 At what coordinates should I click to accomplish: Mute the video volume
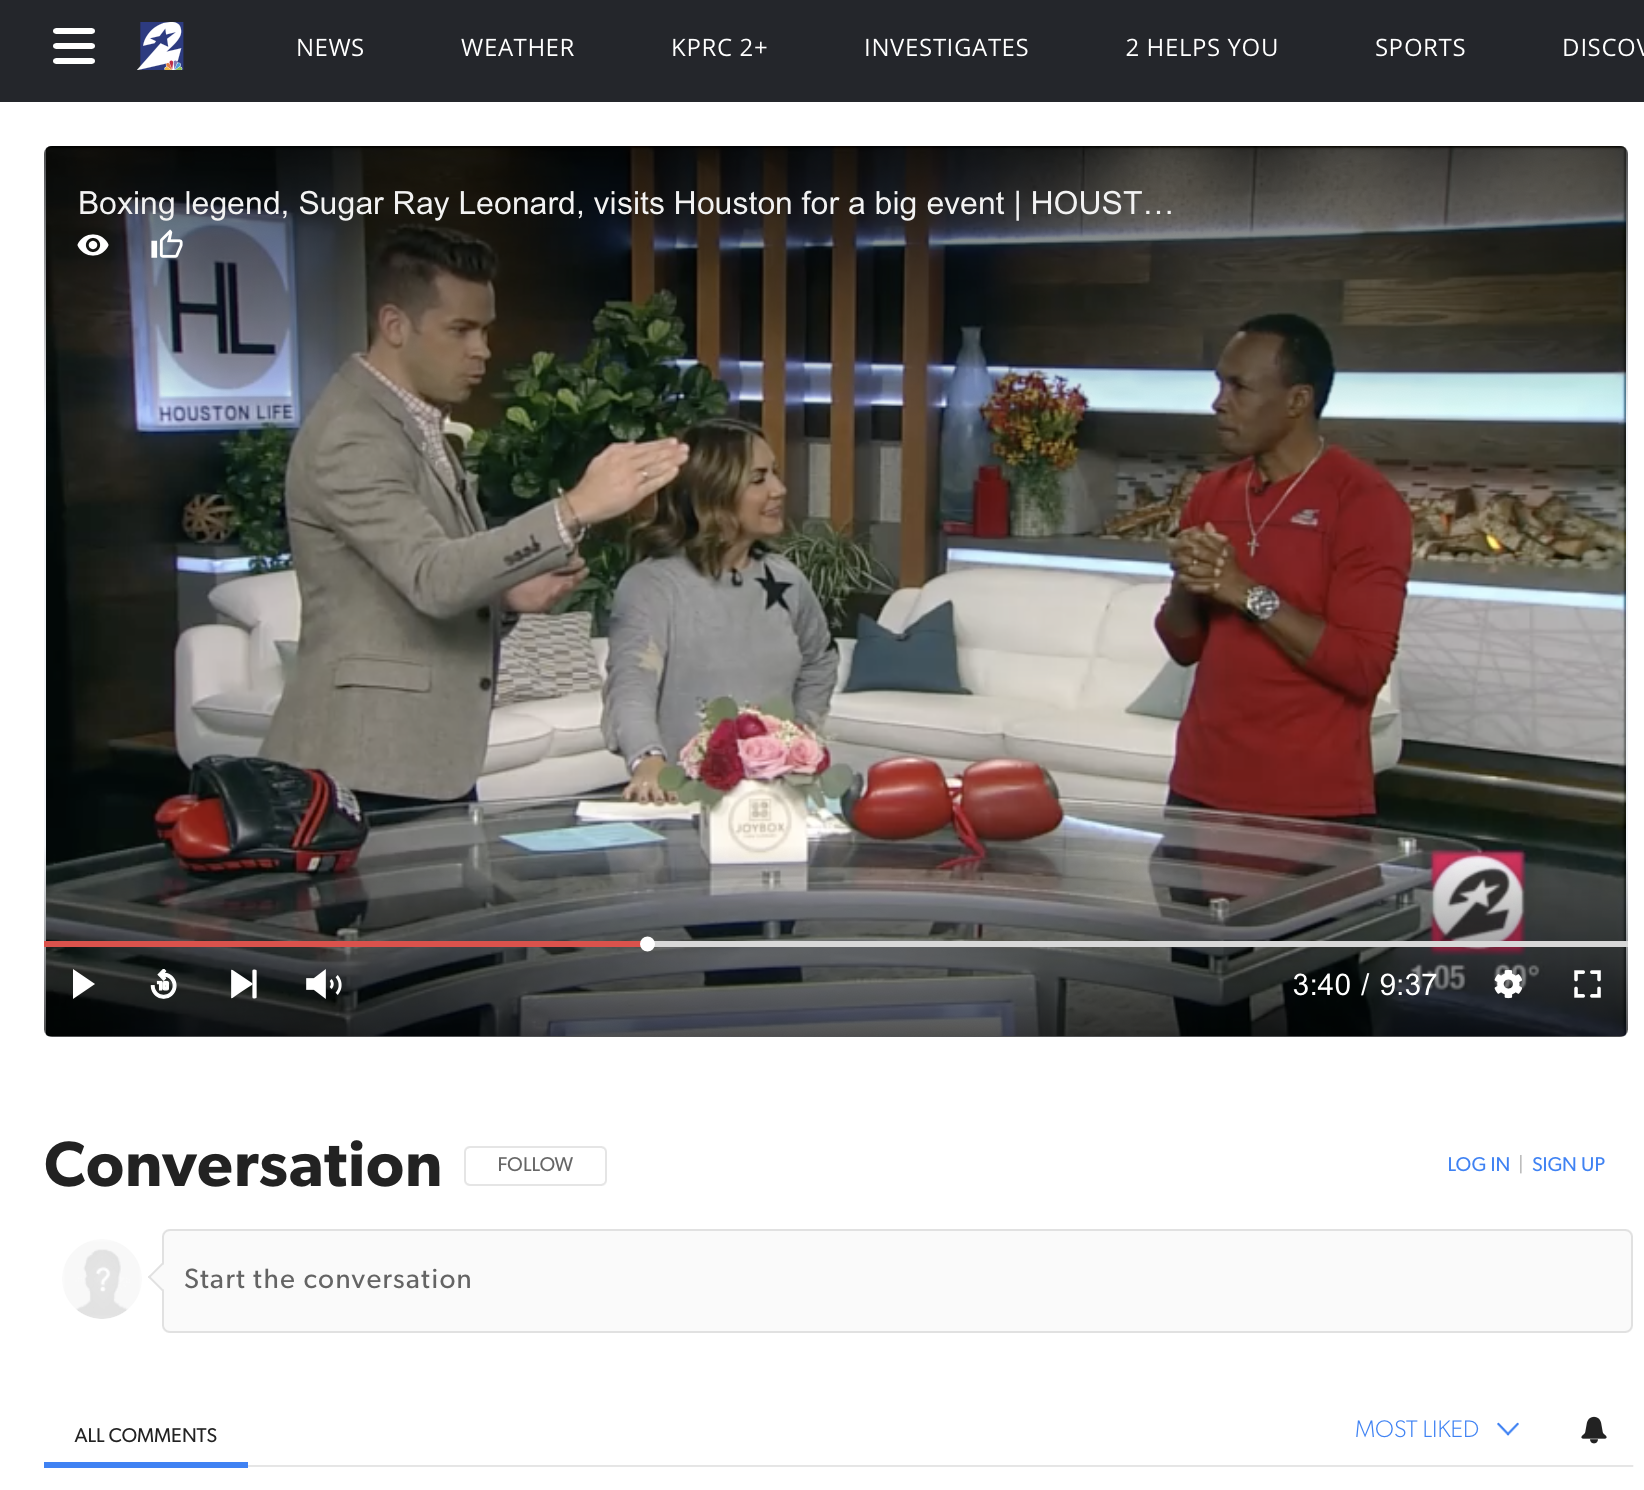click(x=324, y=985)
